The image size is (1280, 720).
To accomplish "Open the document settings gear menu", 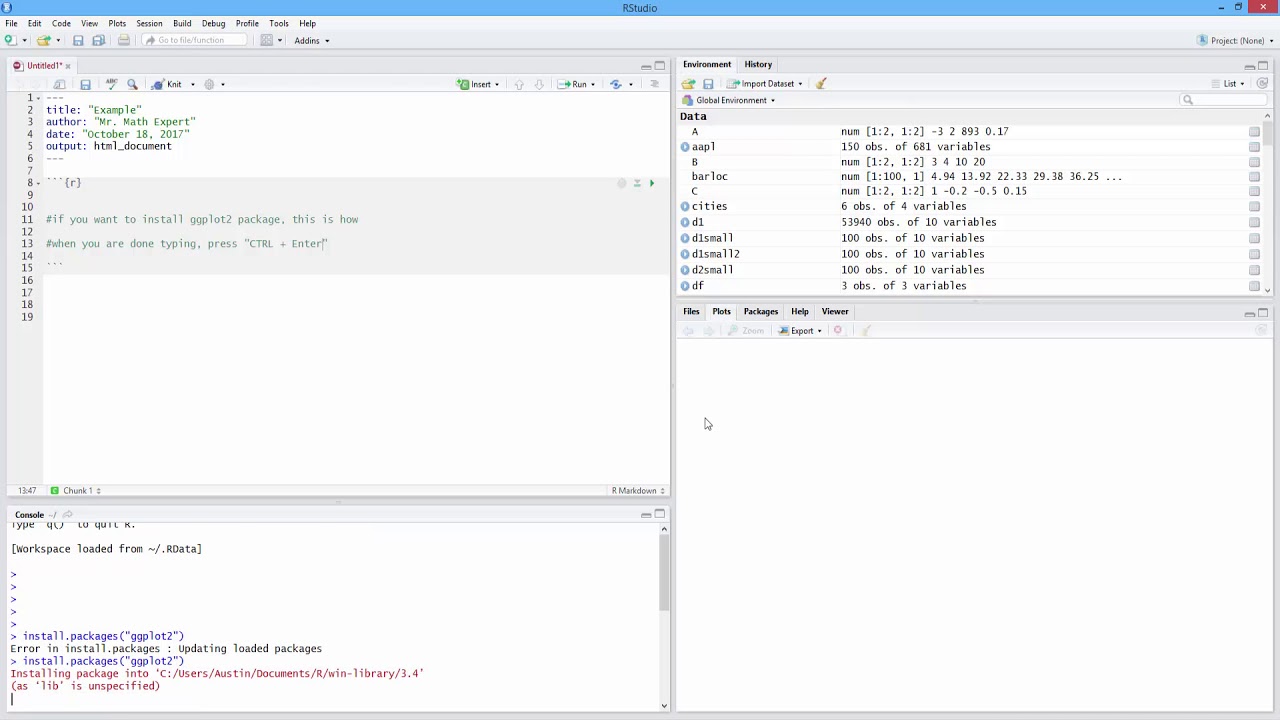I will pos(209,84).
